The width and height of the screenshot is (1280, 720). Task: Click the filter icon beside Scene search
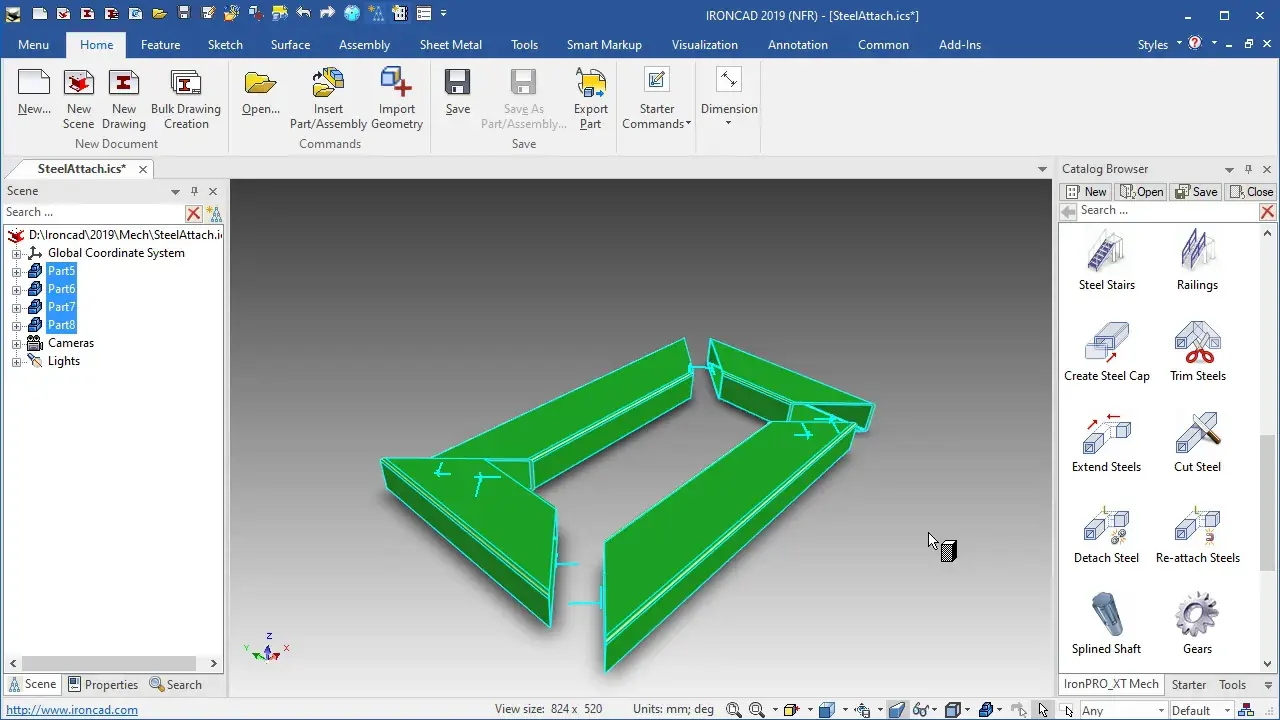[214, 213]
